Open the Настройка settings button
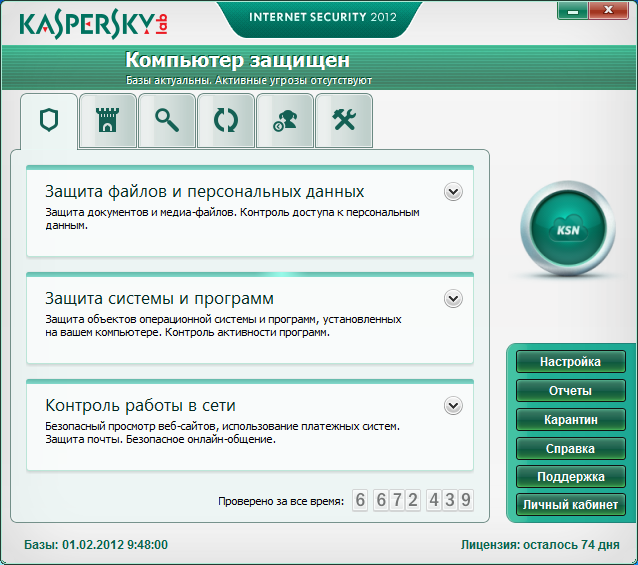Image resolution: width=638 pixels, height=565 pixels. pos(570,362)
